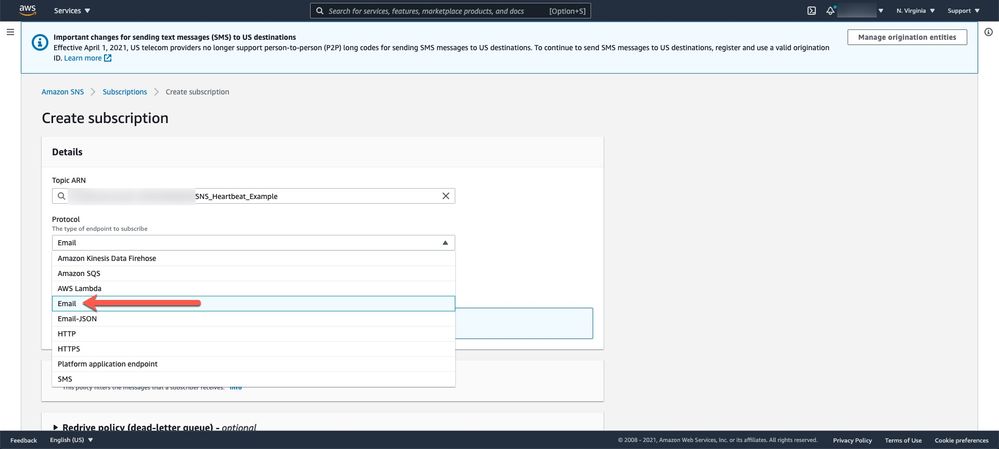
Task: Choose the Email protocol option
Action: (x=254, y=304)
